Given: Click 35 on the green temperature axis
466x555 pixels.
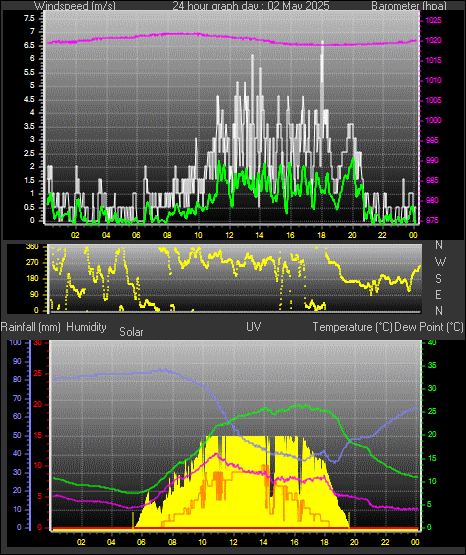Looking at the screenshot, I should click(x=432, y=365).
